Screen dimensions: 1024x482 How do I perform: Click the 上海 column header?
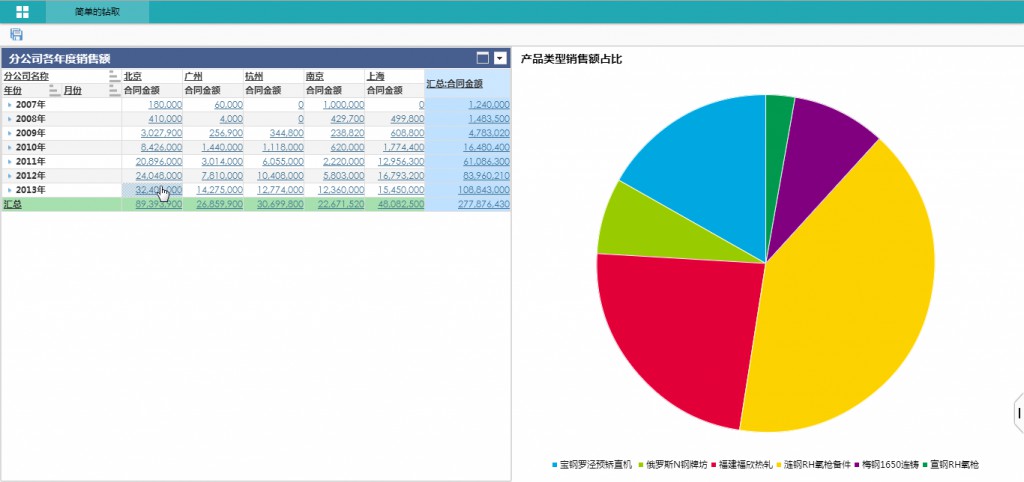[x=376, y=76]
